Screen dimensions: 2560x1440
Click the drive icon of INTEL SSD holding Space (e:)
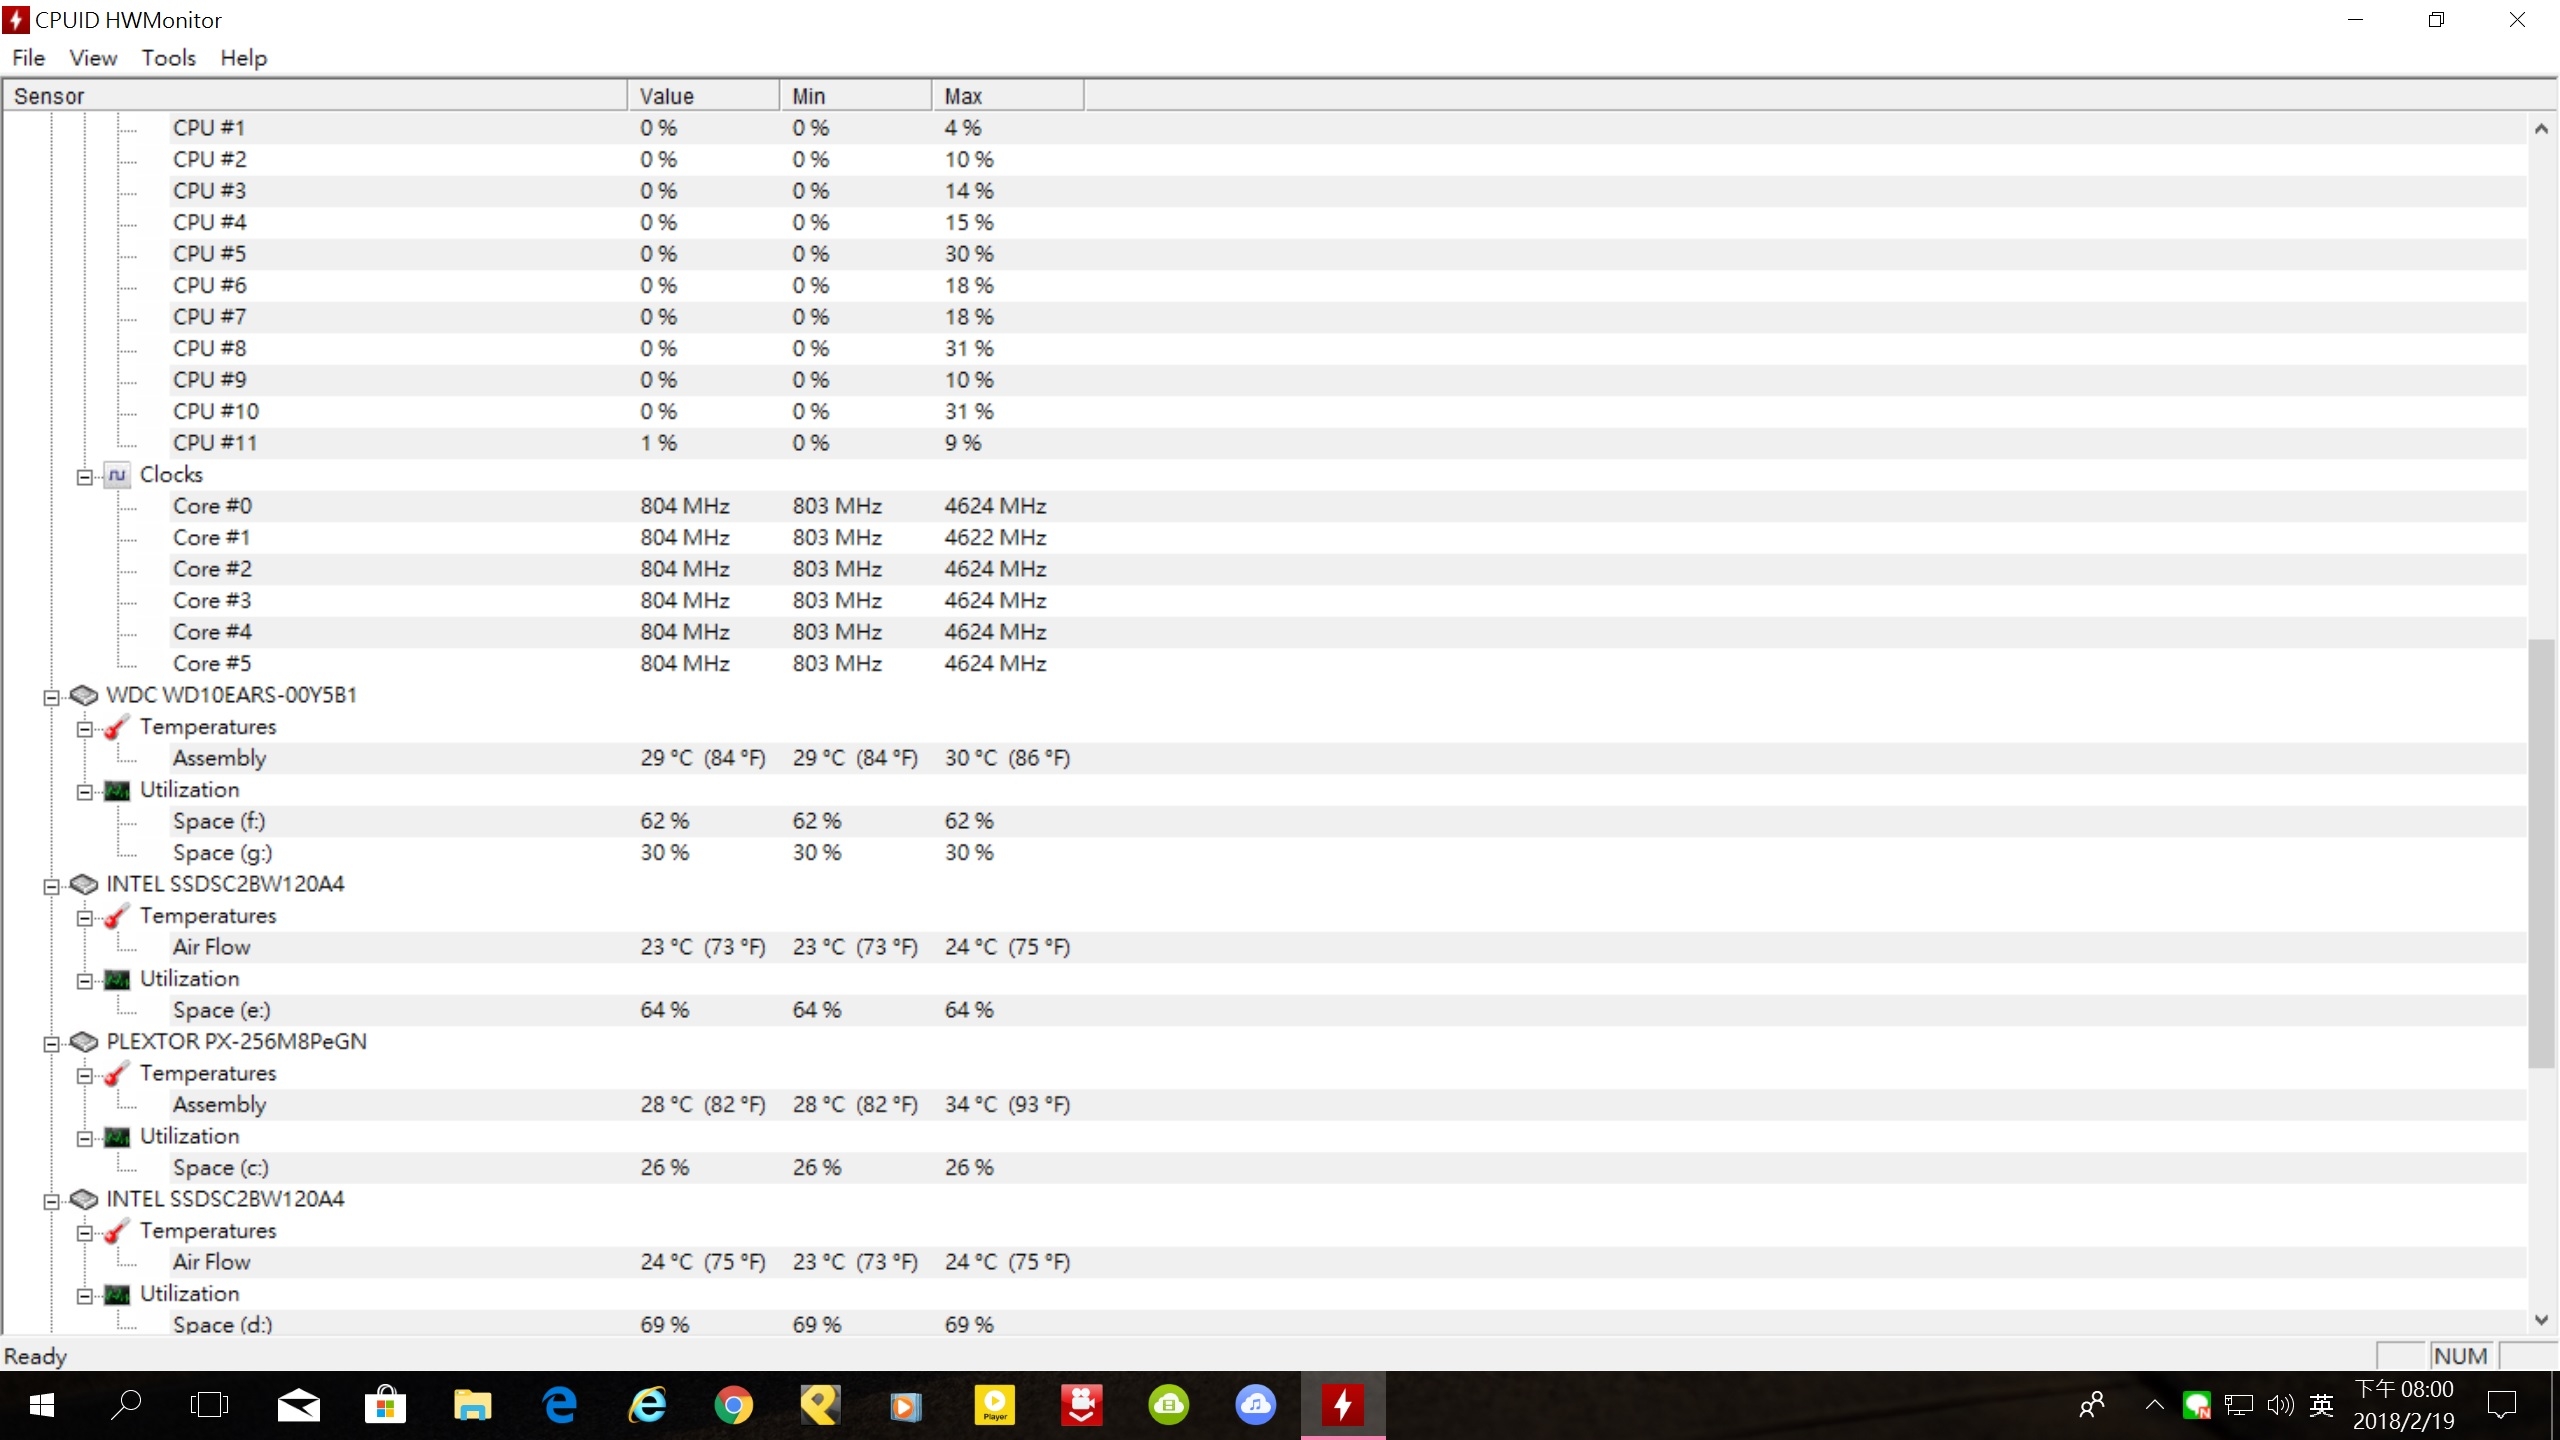pos(84,884)
